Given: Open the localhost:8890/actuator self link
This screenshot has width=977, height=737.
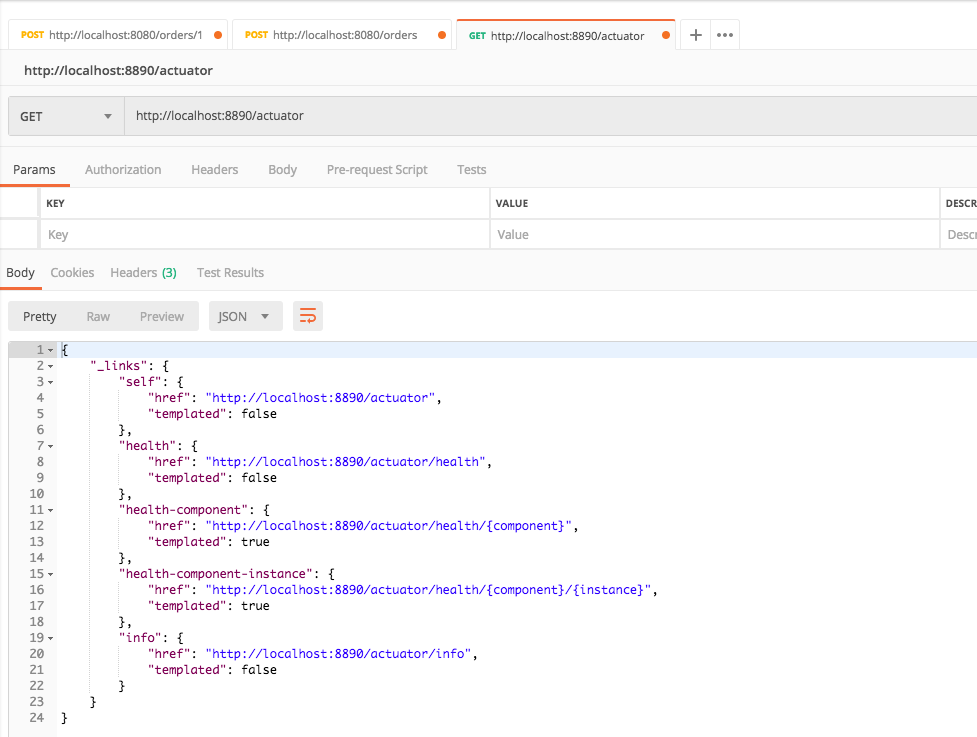Looking at the screenshot, I should pyautogui.click(x=321, y=397).
